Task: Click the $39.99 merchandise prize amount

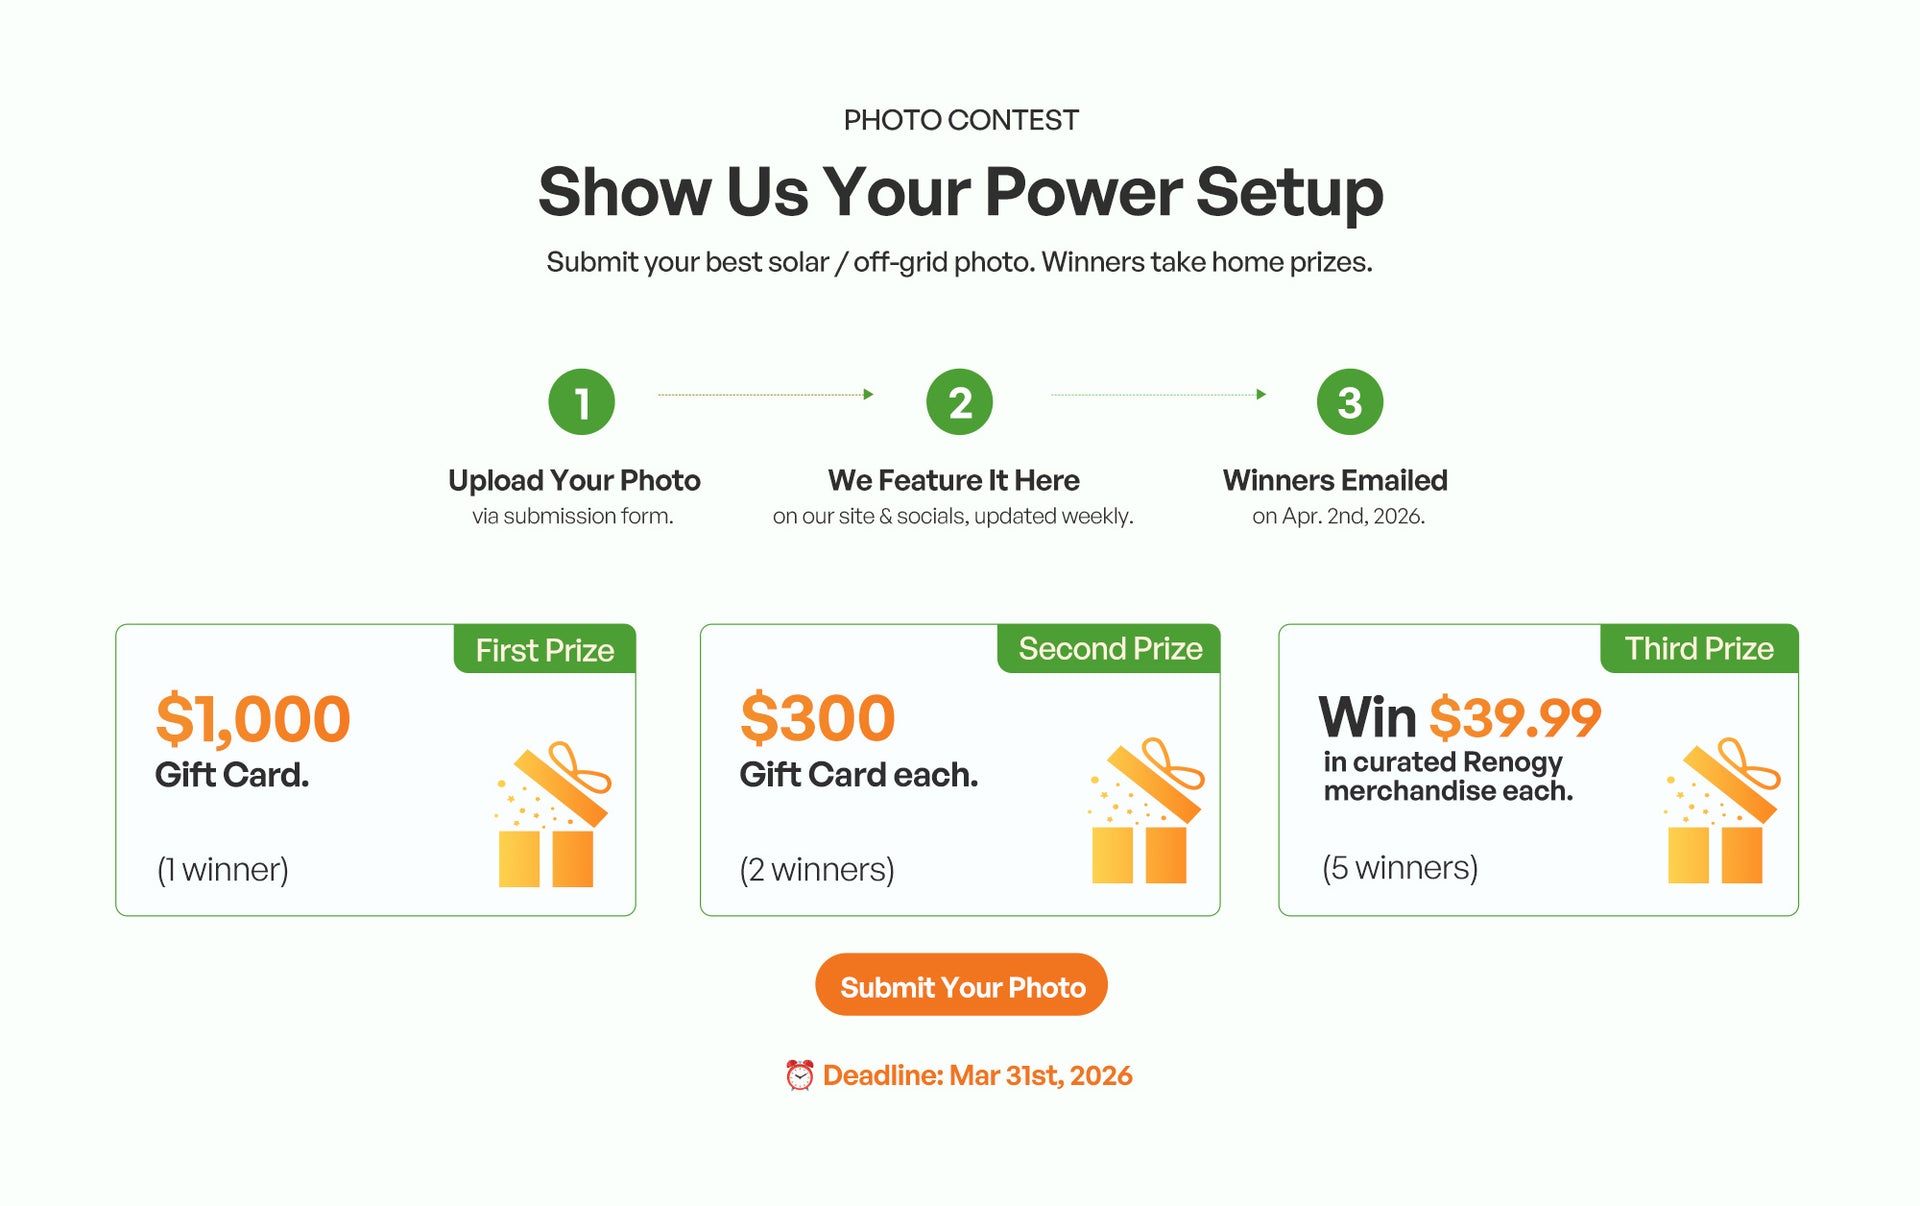Action: [1514, 718]
